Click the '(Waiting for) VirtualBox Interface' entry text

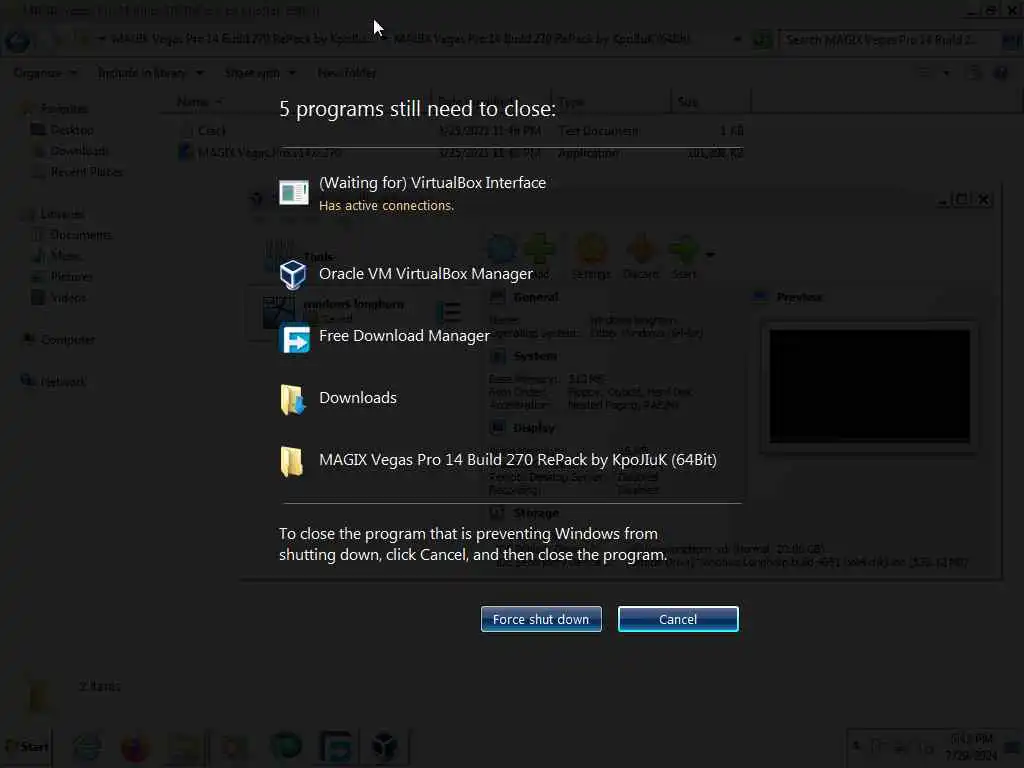coord(432,183)
